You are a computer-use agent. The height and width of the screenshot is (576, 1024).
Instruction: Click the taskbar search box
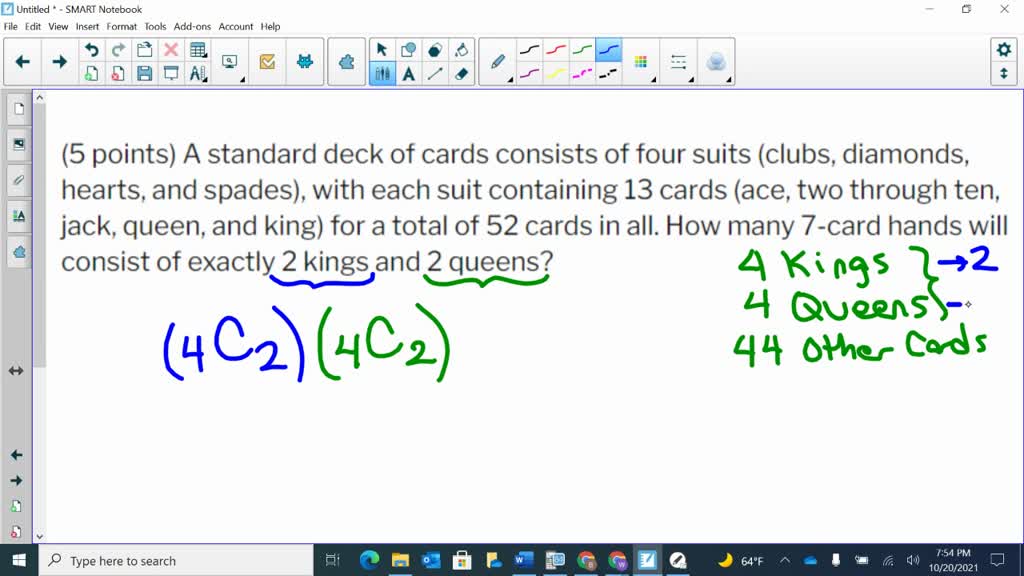tap(176, 560)
